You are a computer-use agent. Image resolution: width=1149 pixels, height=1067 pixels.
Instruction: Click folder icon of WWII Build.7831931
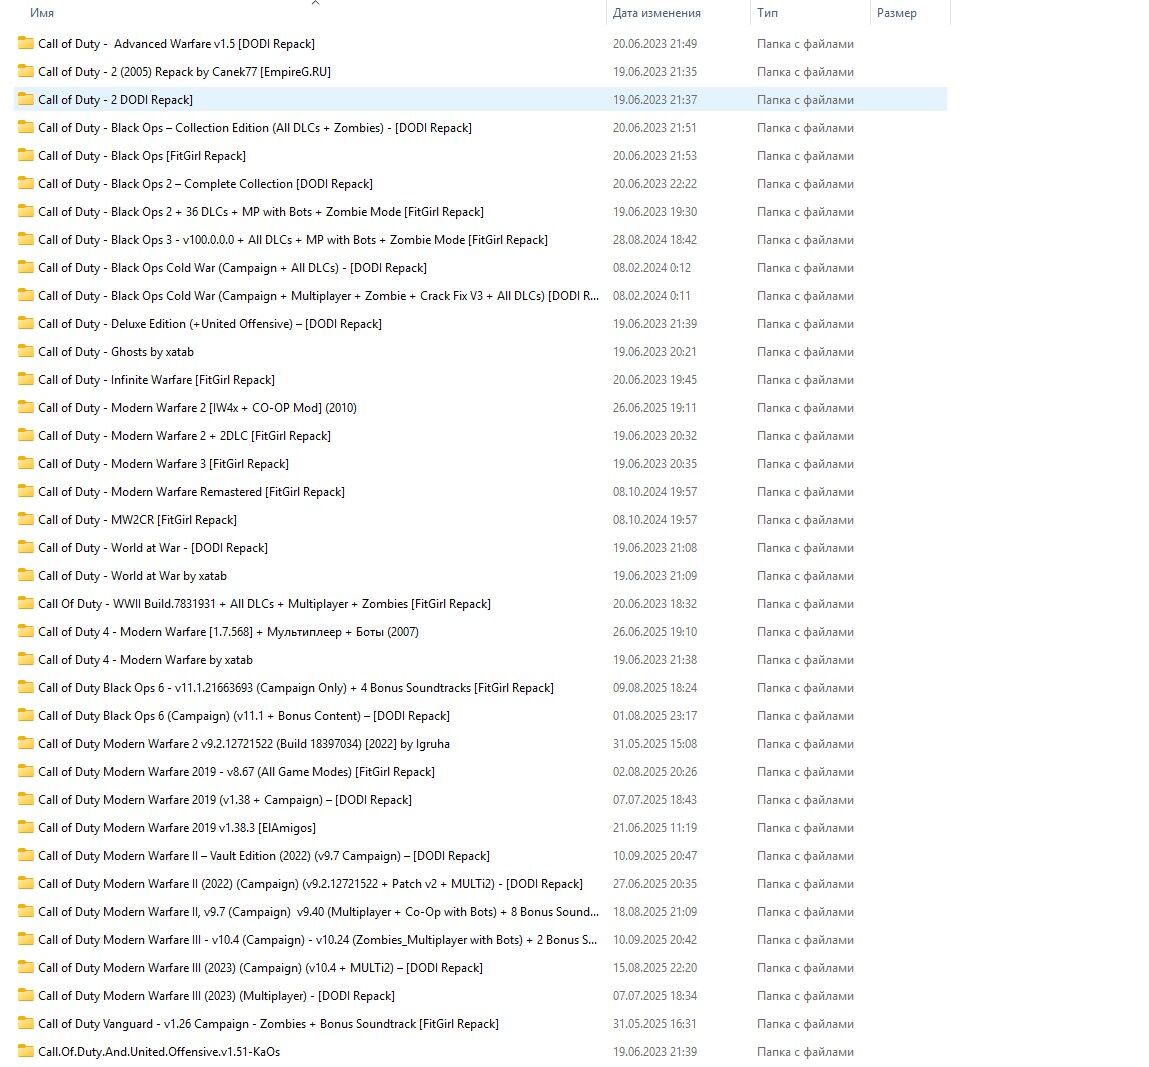25,604
